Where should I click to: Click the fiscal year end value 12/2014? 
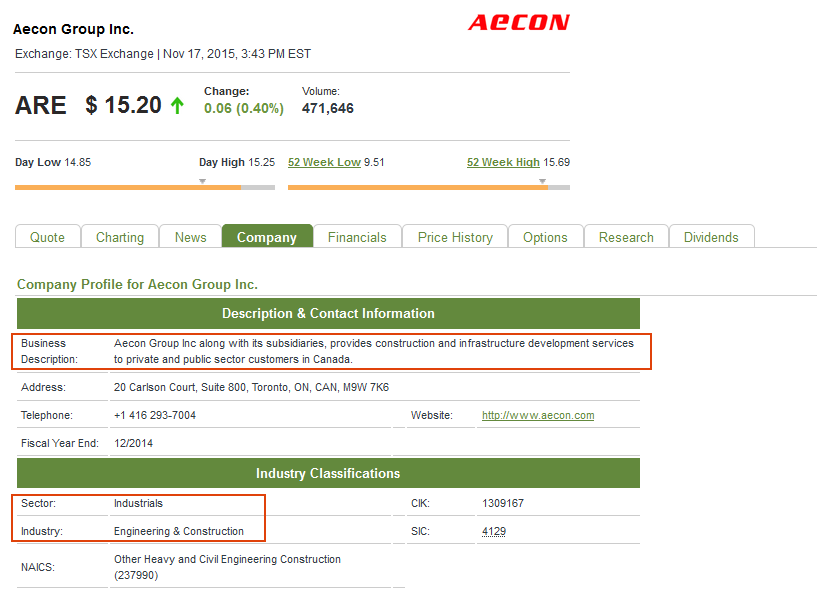134,443
